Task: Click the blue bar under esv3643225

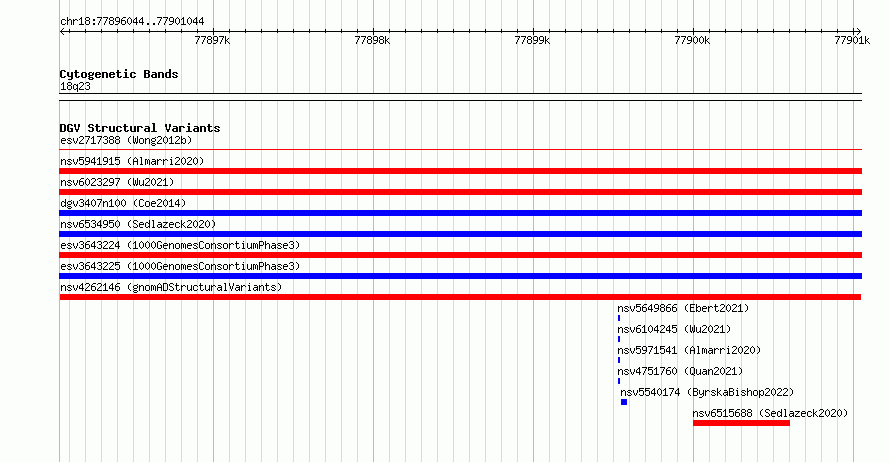Action: click(460, 276)
